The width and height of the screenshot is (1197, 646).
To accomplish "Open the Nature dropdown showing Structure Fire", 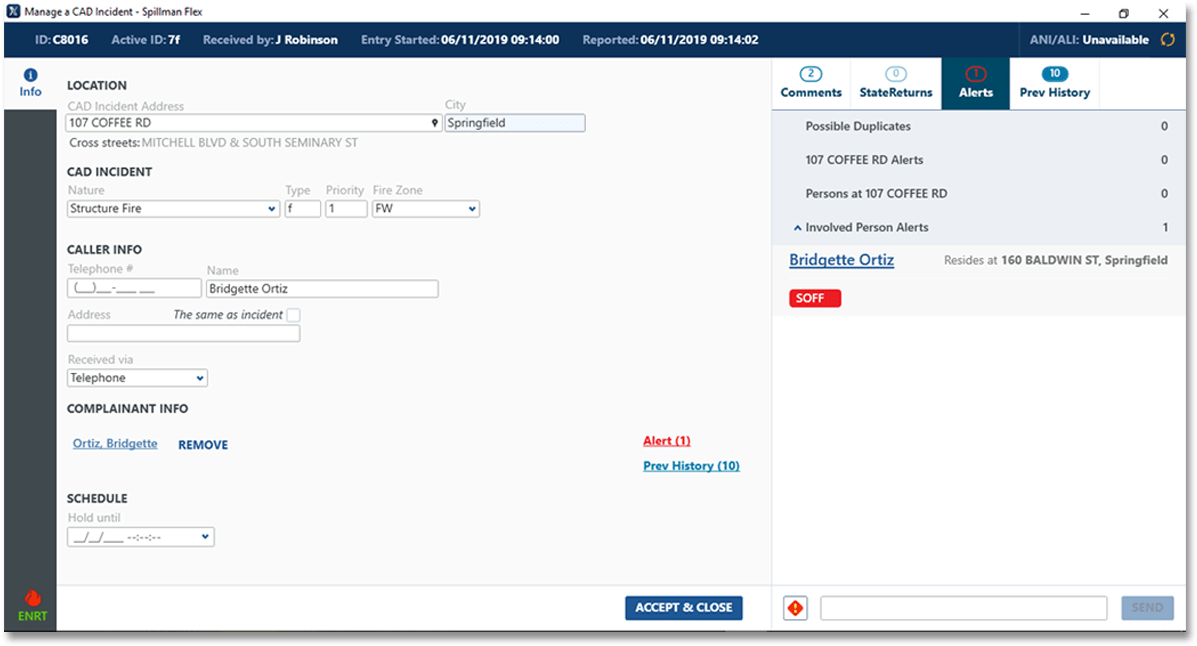I will point(173,209).
